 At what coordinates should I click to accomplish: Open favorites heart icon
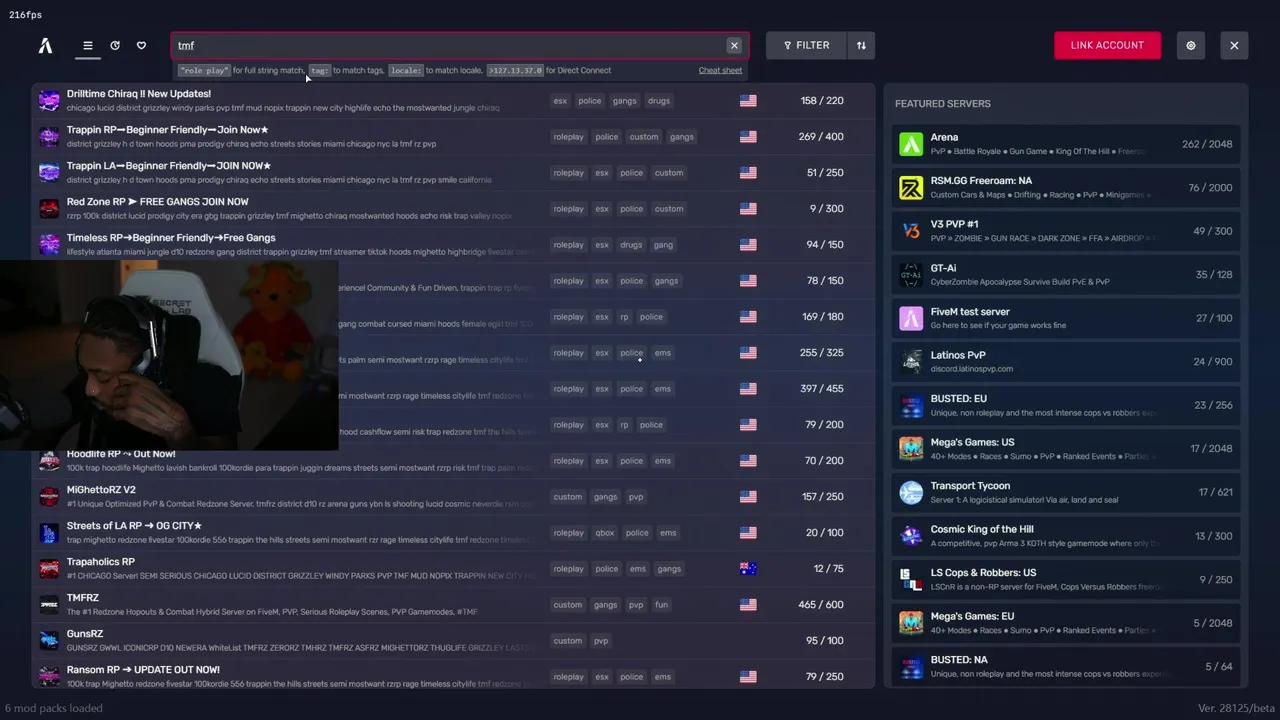coord(141,45)
